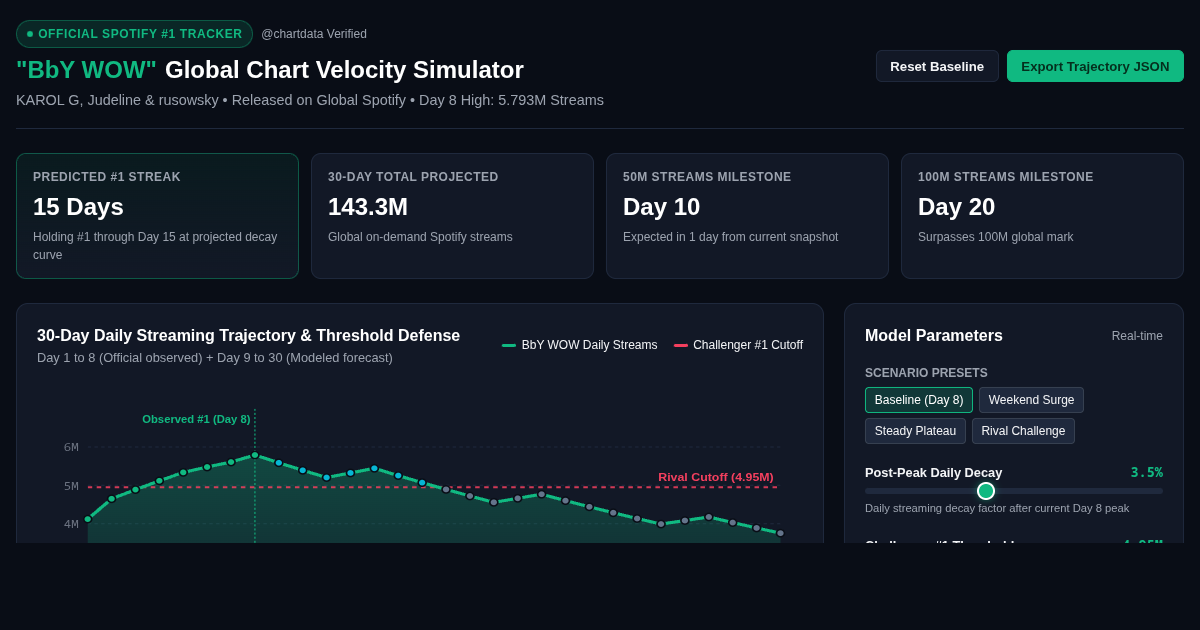1200x630 pixels.
Task: Select the final Day 30 chart point
Action: coord(780,533)
